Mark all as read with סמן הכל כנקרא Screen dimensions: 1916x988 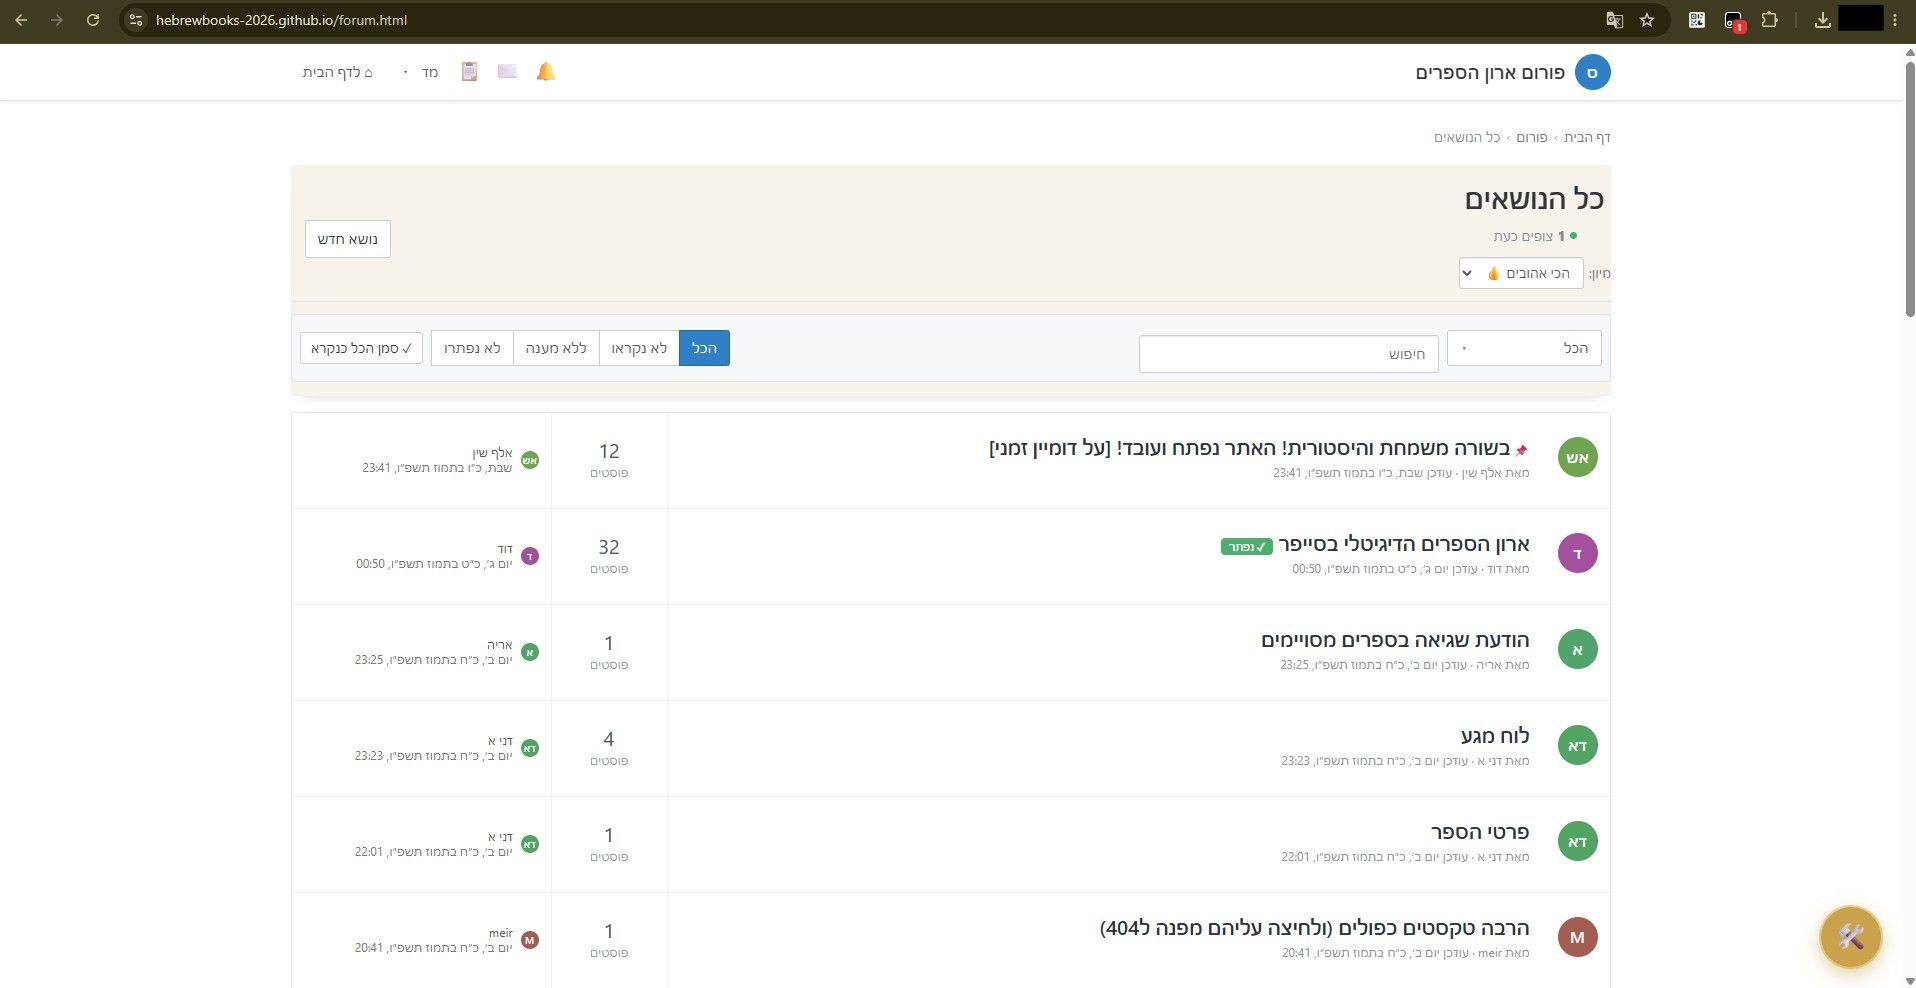pos(361,348)
